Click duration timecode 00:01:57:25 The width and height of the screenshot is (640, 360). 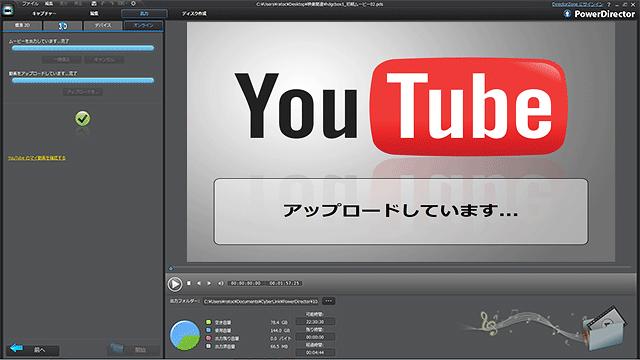[285, 283]
